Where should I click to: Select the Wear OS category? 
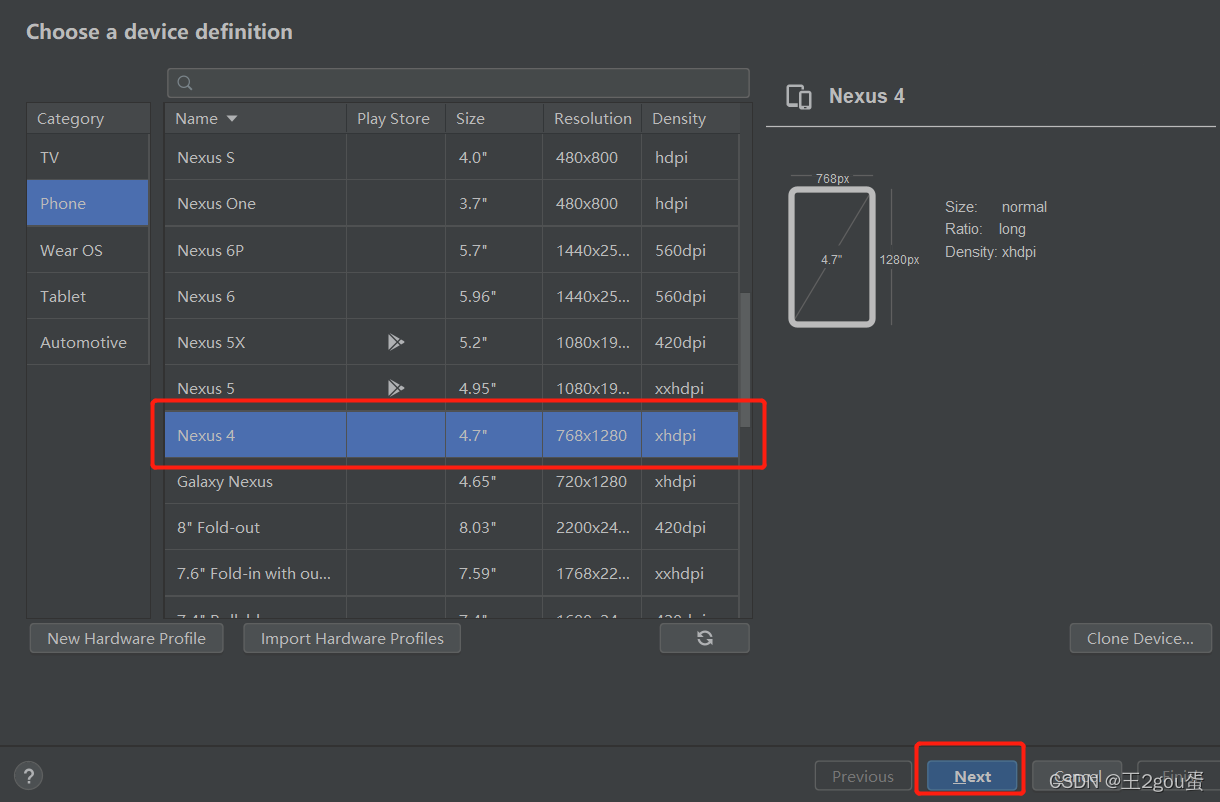point(88,250)
